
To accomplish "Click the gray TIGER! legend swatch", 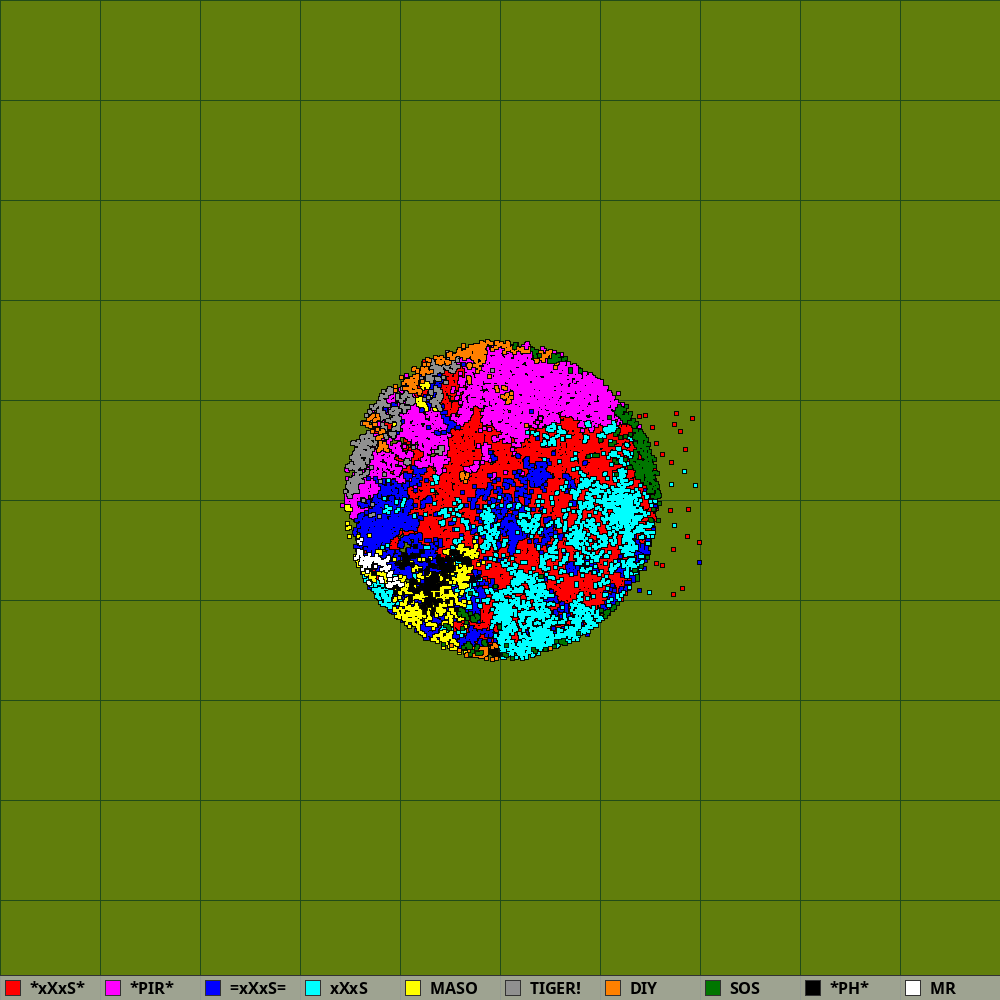I will pyautogui.click(x=513, y=988).
